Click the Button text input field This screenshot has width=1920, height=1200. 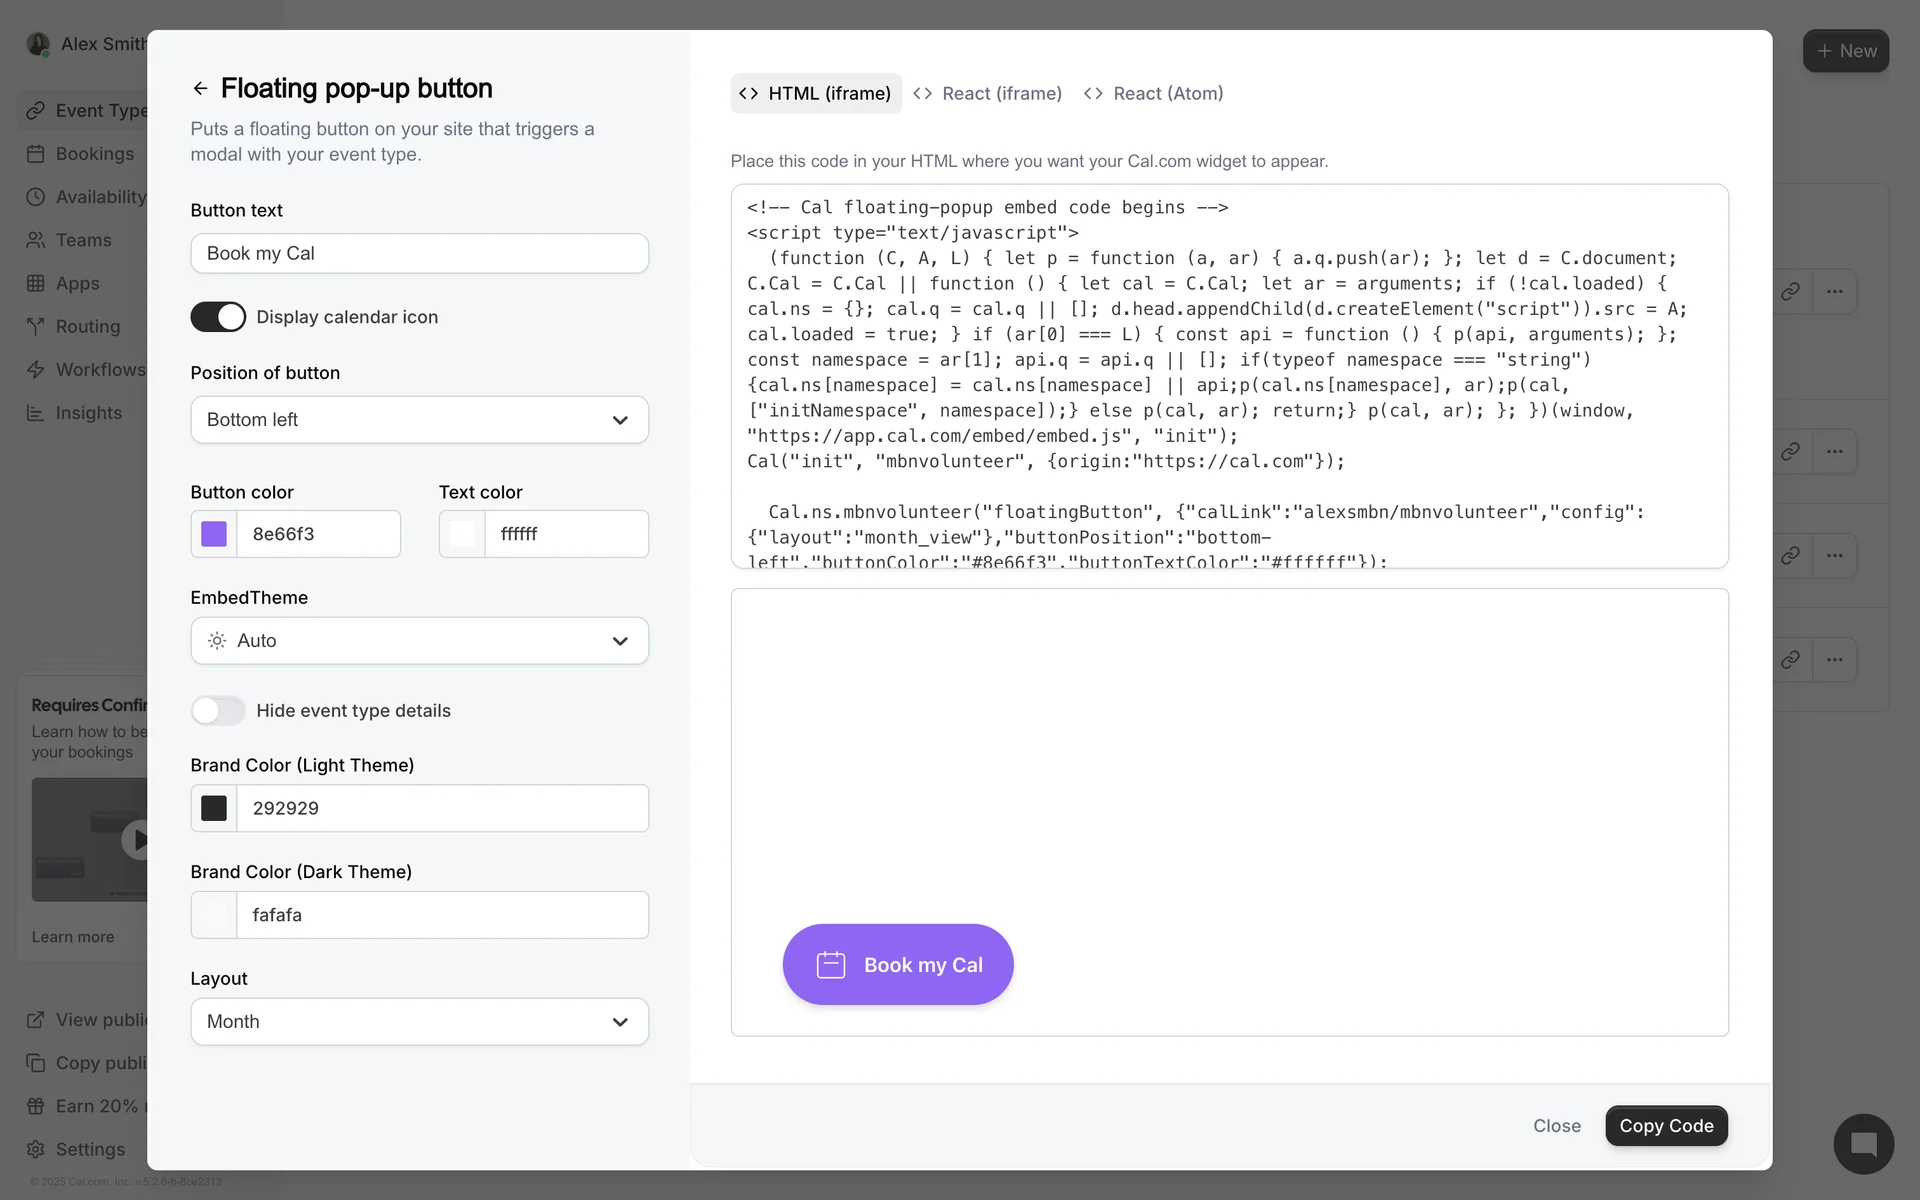tap(419, 254)
